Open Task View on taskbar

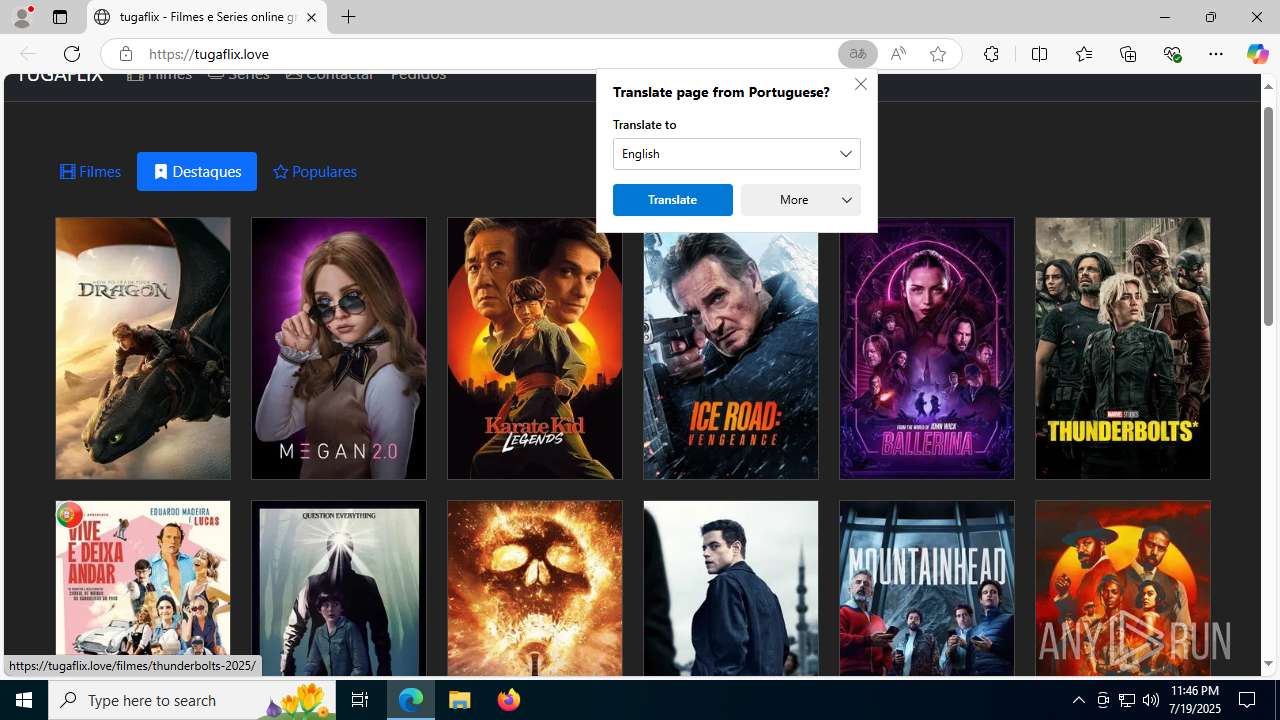360,700
